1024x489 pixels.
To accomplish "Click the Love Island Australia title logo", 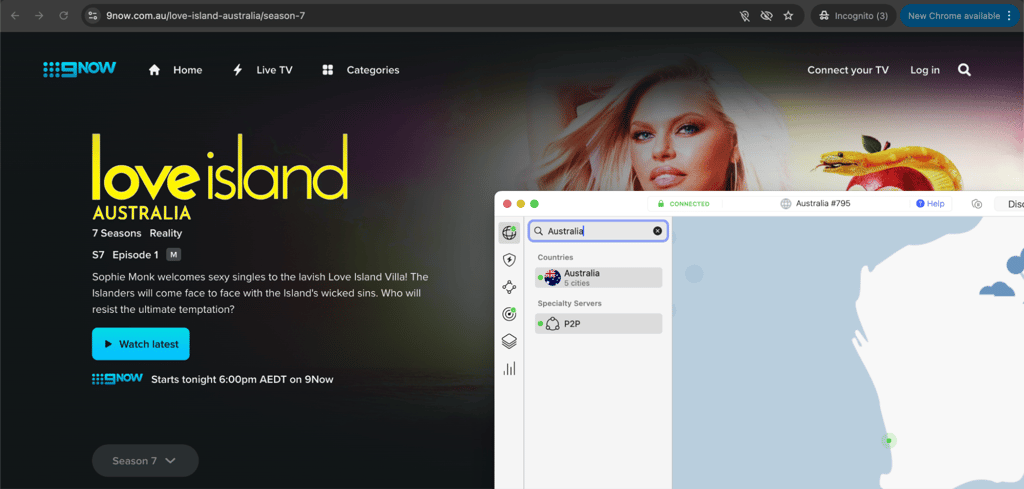I will click(220, 176).
